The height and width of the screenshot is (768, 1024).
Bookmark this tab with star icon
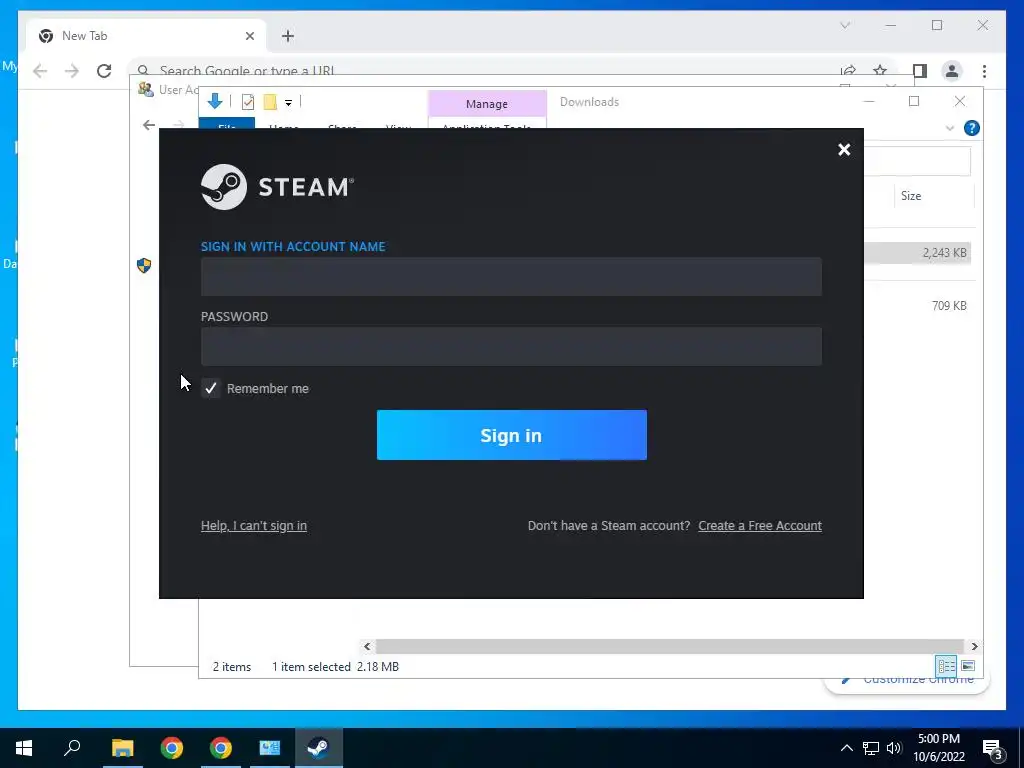pyautogui.click(x=880, y=71)
